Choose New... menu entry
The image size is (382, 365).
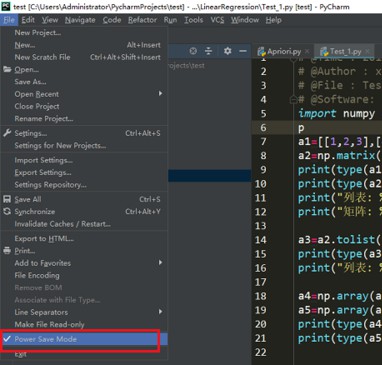click(x=83, y=45)
